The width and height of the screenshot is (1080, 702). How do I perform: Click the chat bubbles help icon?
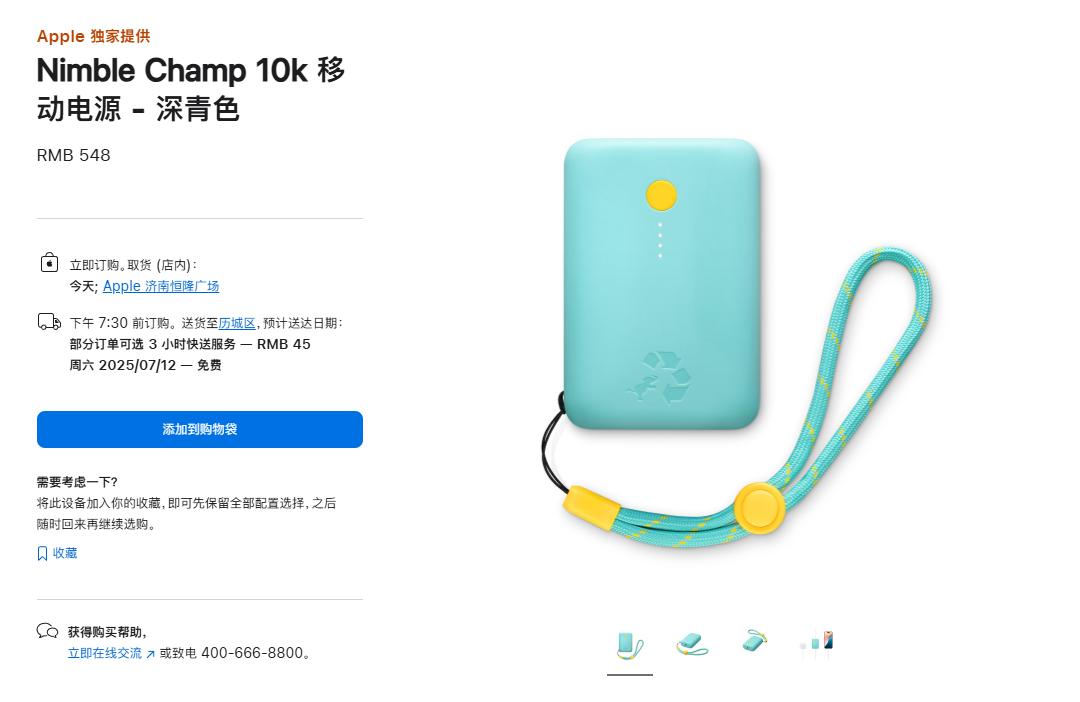pos(48,630)
